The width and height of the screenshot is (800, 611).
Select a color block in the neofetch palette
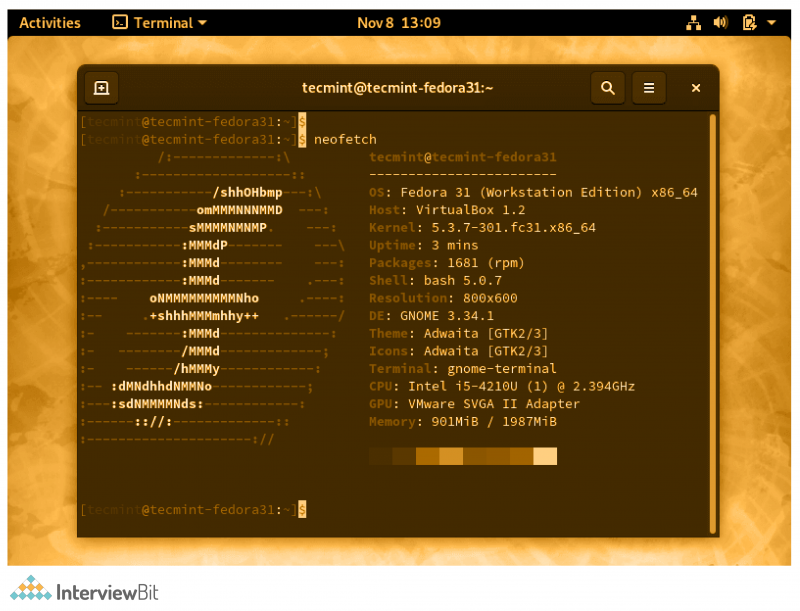tap(463, 456)
